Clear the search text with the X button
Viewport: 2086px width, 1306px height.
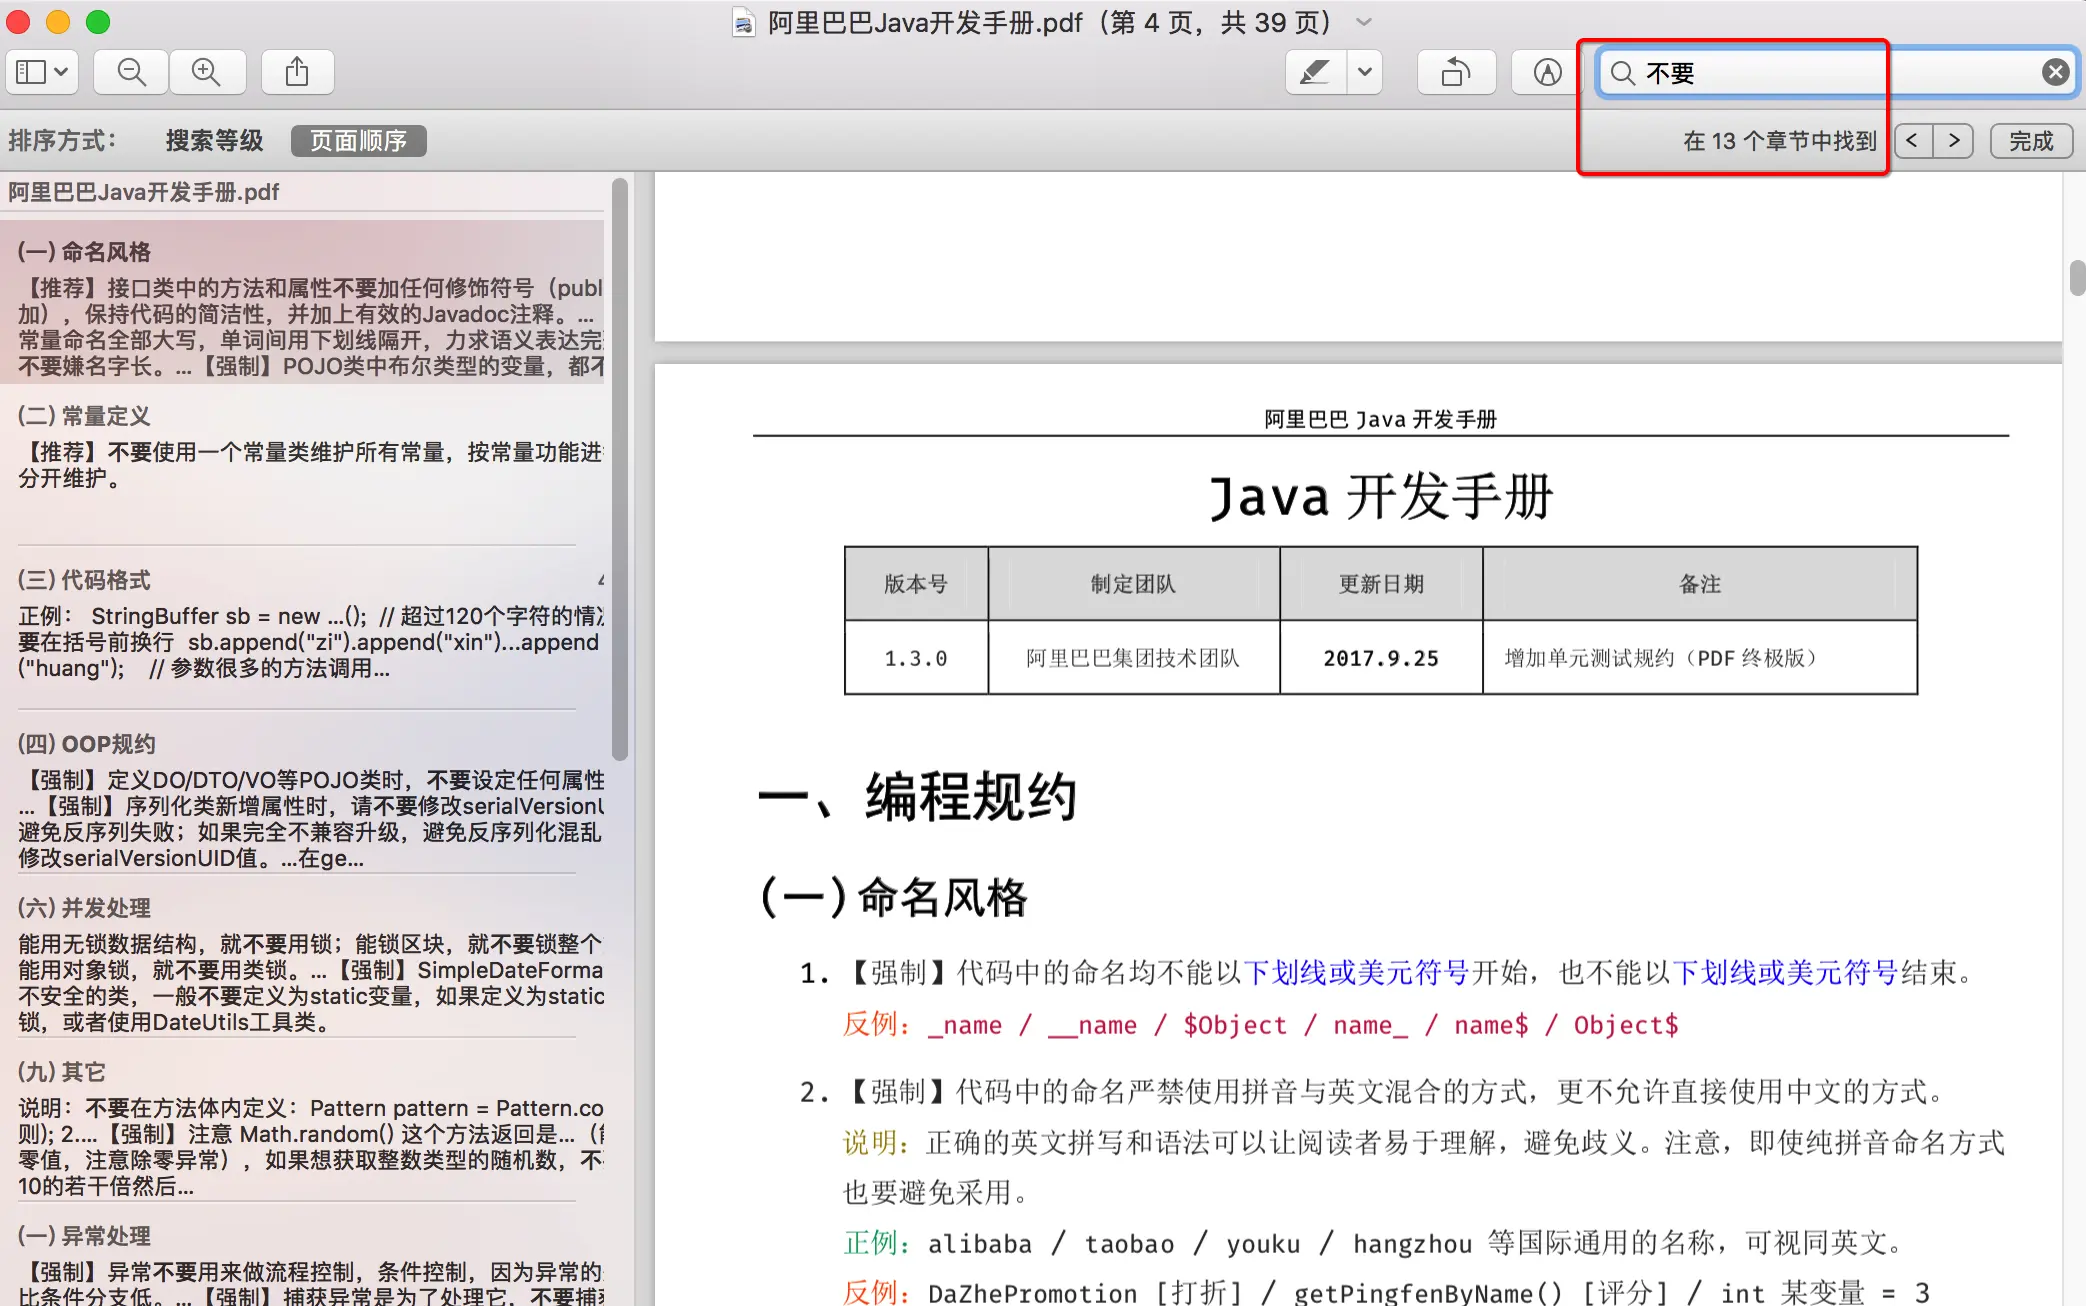[2055, 72]
